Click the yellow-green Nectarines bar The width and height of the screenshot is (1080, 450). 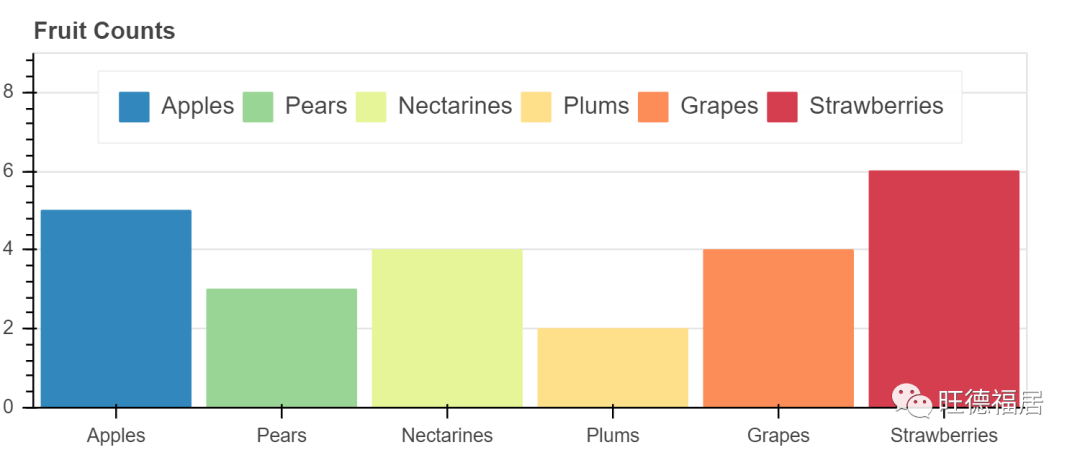click(447, 328)
